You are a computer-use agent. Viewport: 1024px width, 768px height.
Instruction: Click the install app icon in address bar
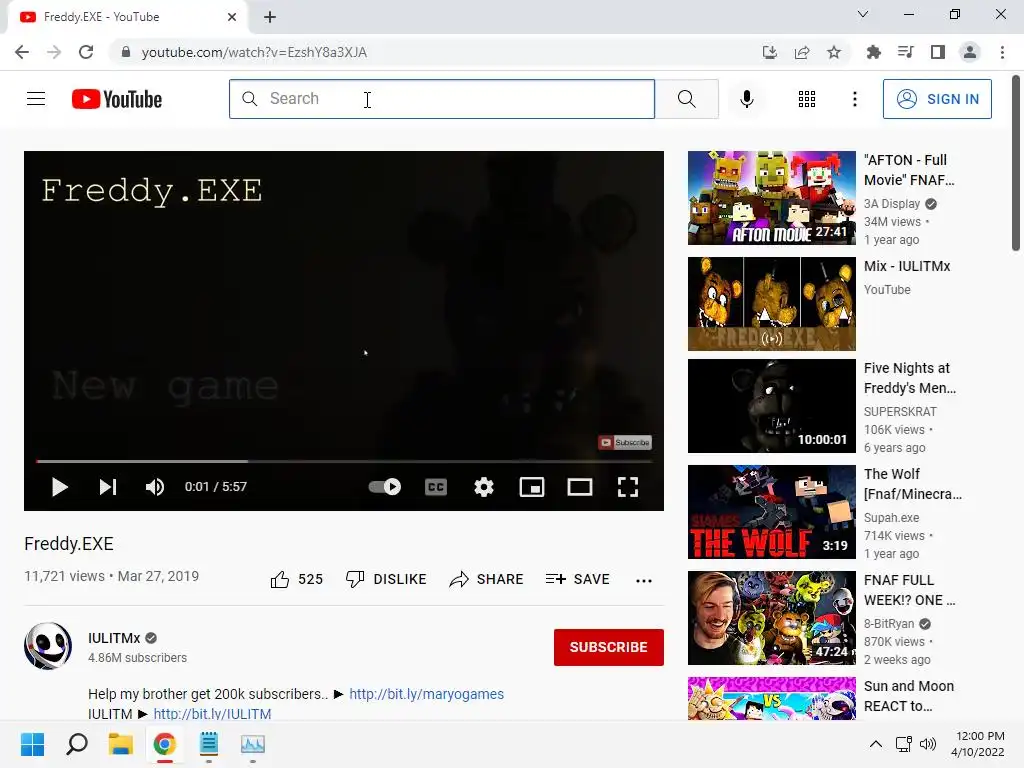[x=769, y=52]
